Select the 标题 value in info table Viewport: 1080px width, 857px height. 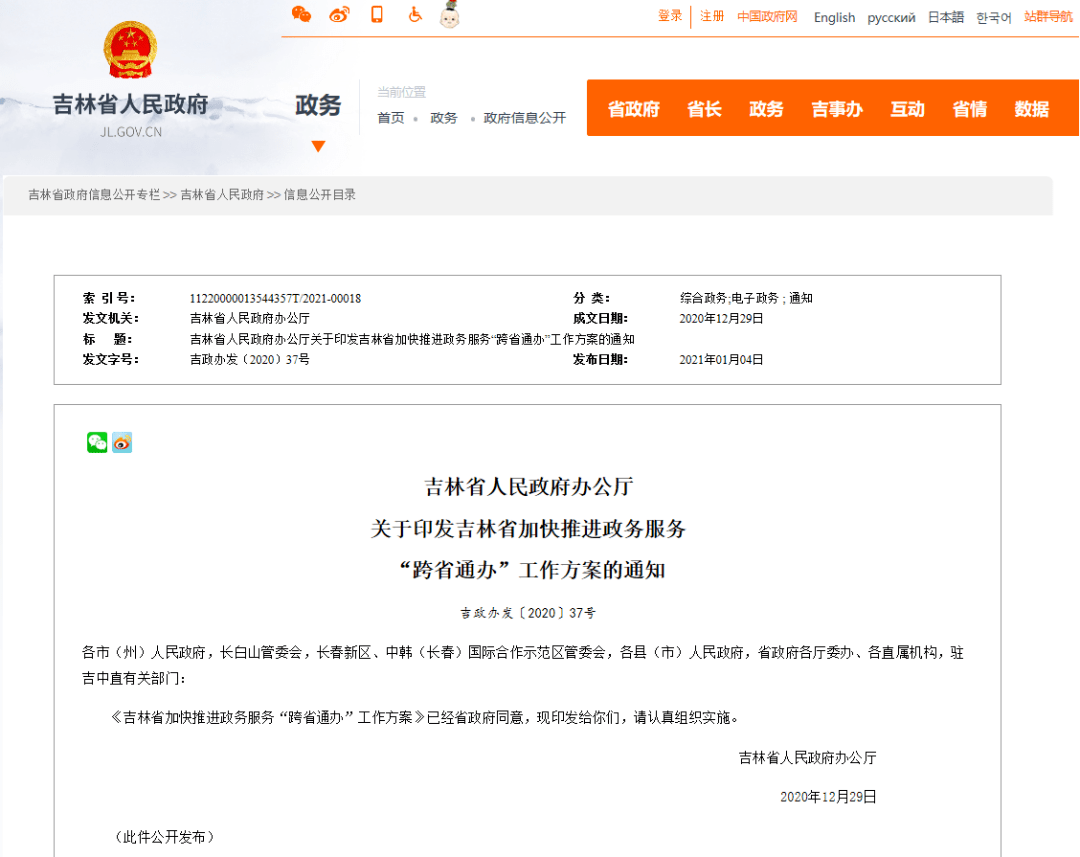coord(412,339)
